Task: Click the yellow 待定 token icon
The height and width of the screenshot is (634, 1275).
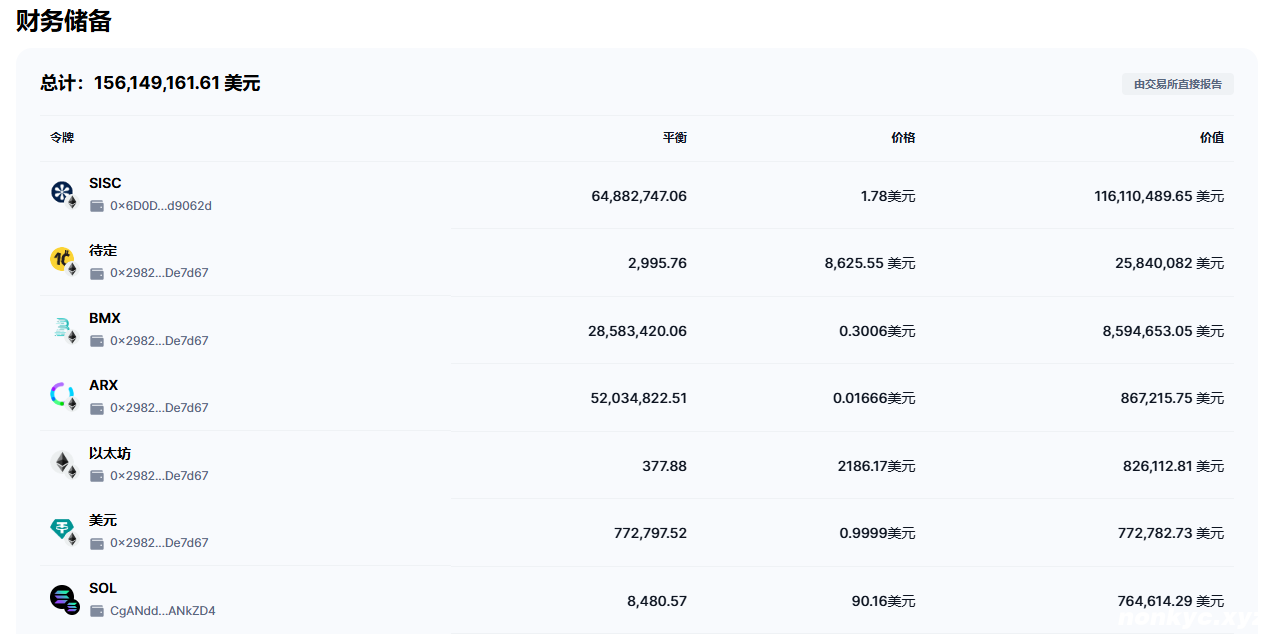Action: 62,260
